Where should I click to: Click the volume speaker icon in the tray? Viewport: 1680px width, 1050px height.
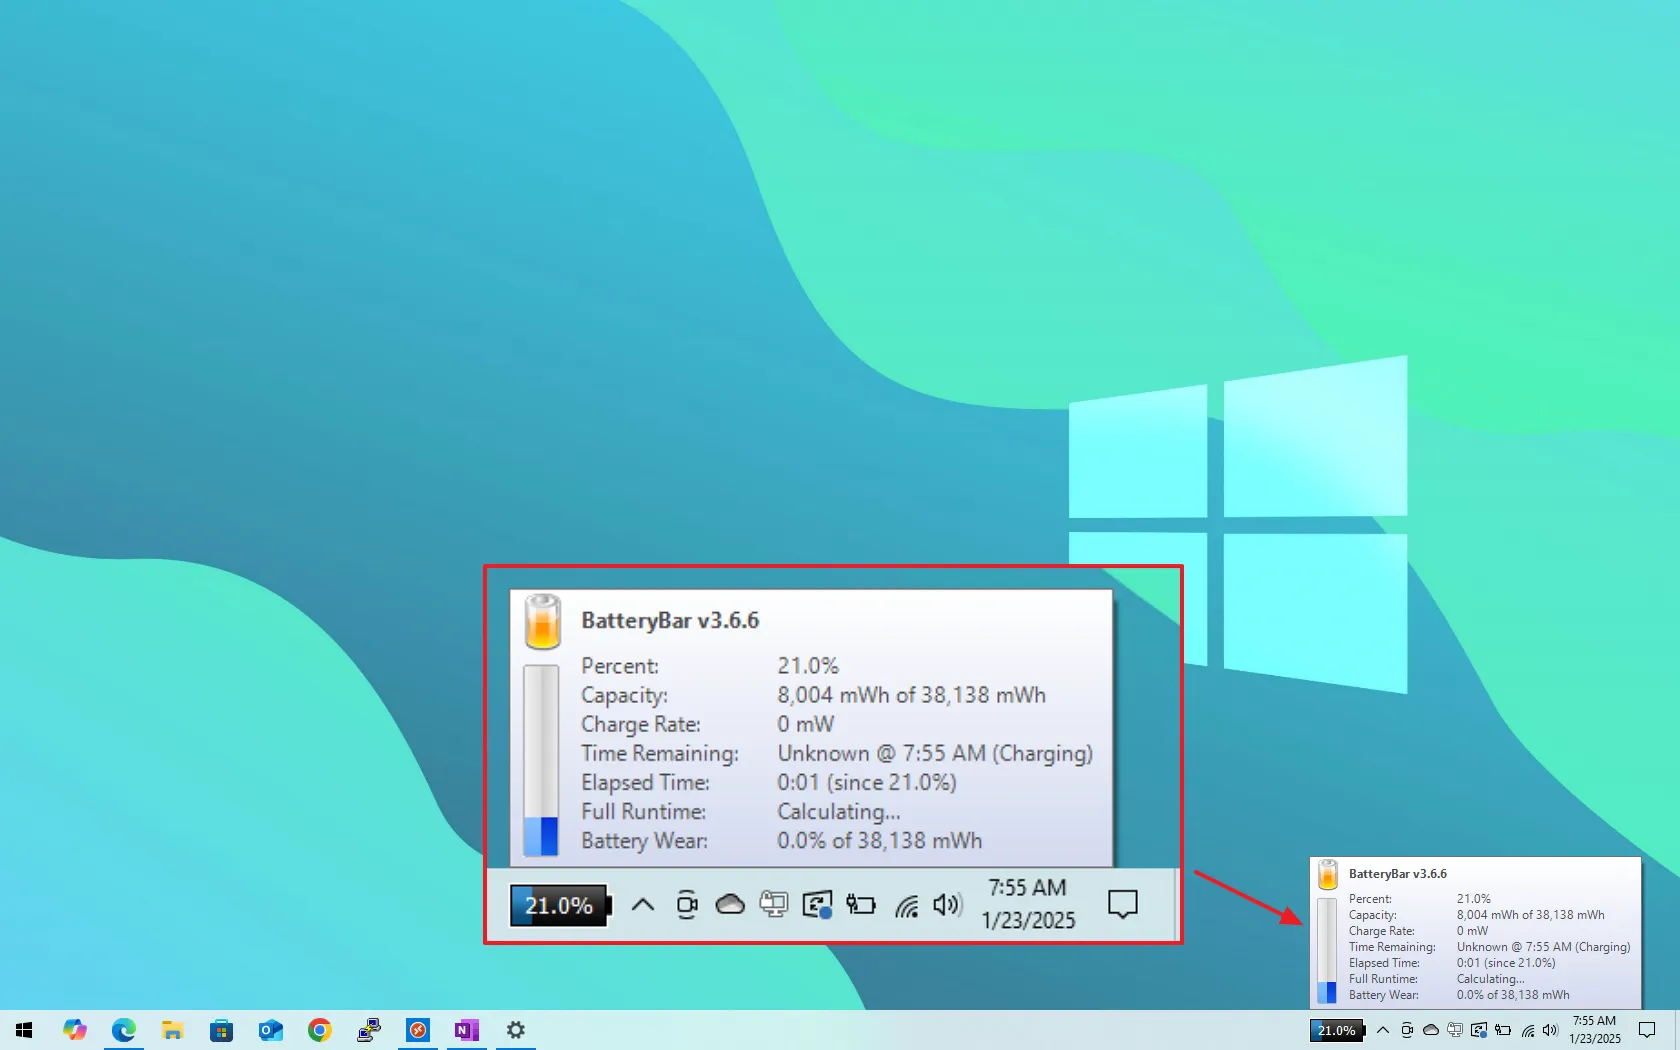click(x=947, y=904)
